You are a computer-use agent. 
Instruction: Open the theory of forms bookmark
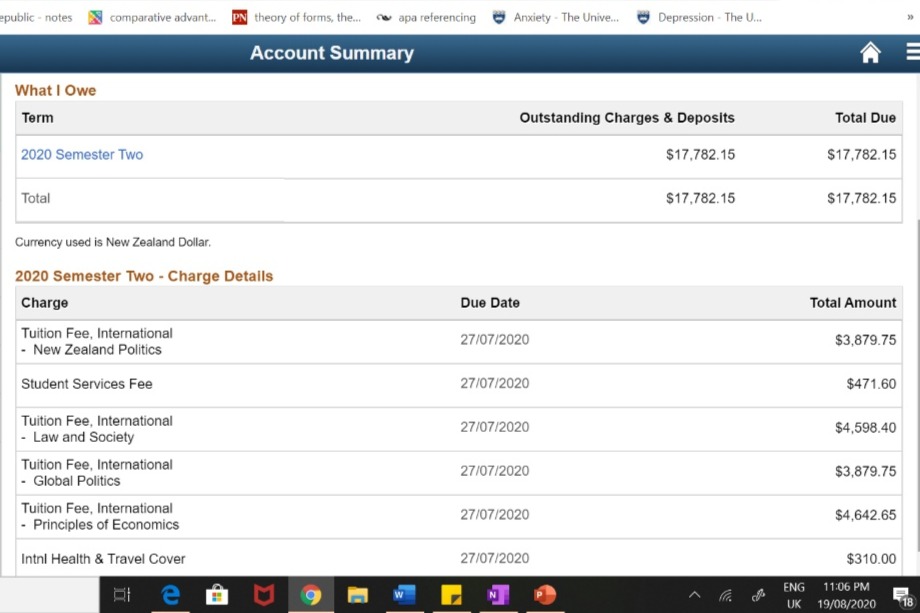coord(296,18)
